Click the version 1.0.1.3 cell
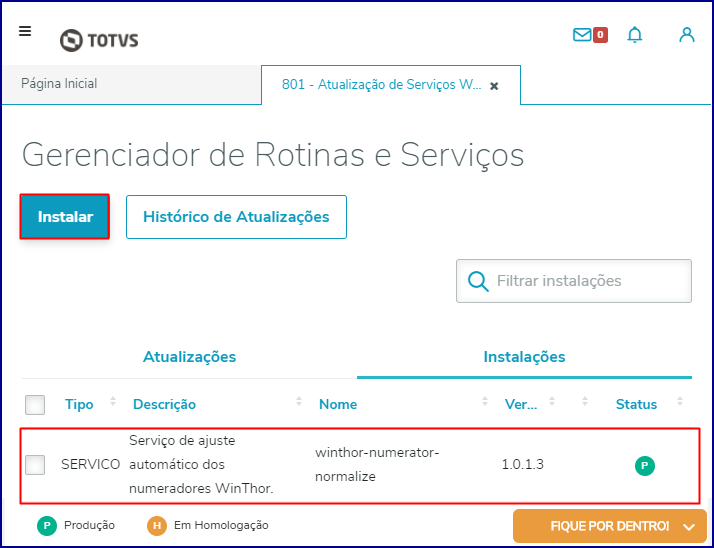Viewport: 714px width, 548px height. [522, 465]
